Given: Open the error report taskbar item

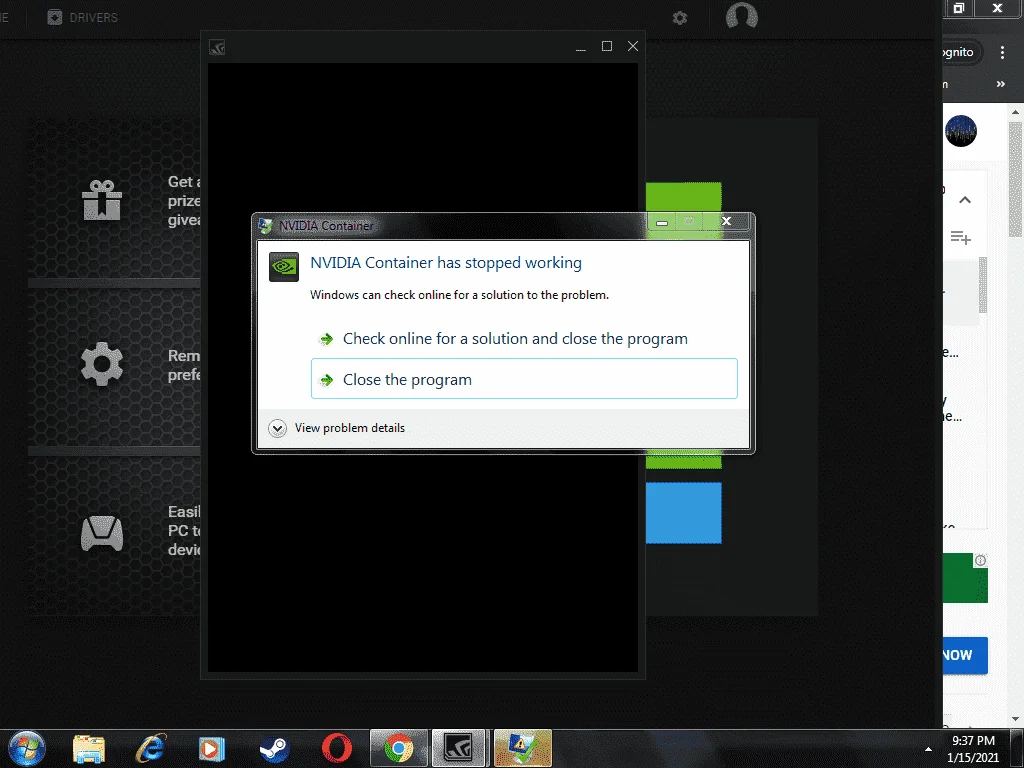Looking at the screenshot, I should tap(522, 748).
